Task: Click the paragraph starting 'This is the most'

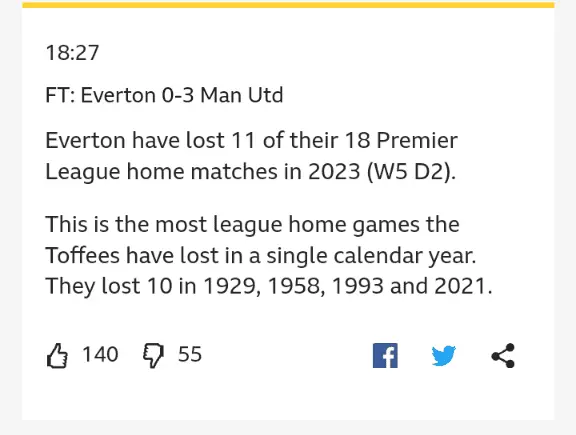Action: 269,255
